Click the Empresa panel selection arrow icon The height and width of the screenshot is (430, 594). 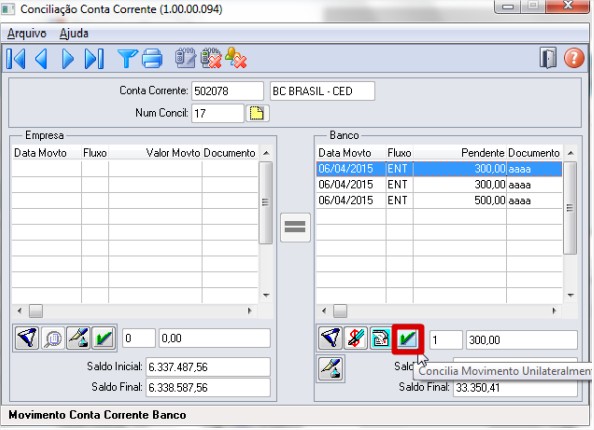point(27,338)
